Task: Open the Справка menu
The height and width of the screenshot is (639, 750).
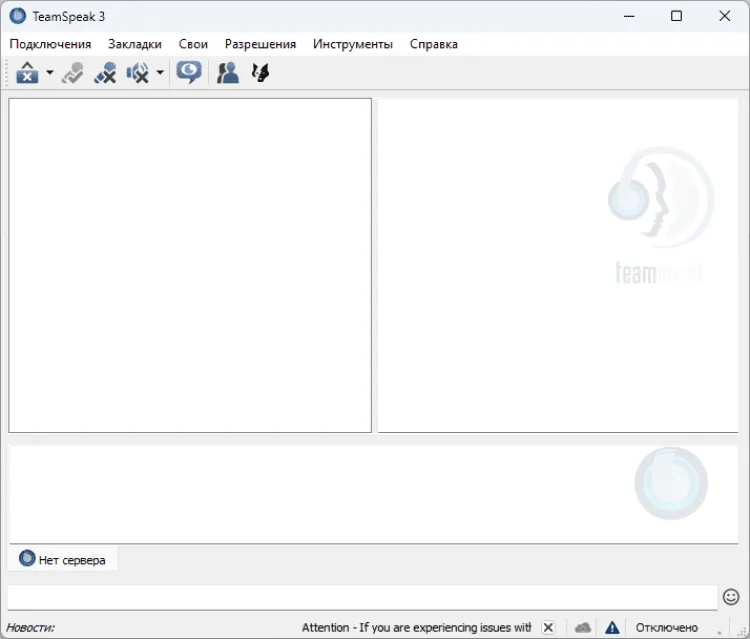Action: (434, 44)
